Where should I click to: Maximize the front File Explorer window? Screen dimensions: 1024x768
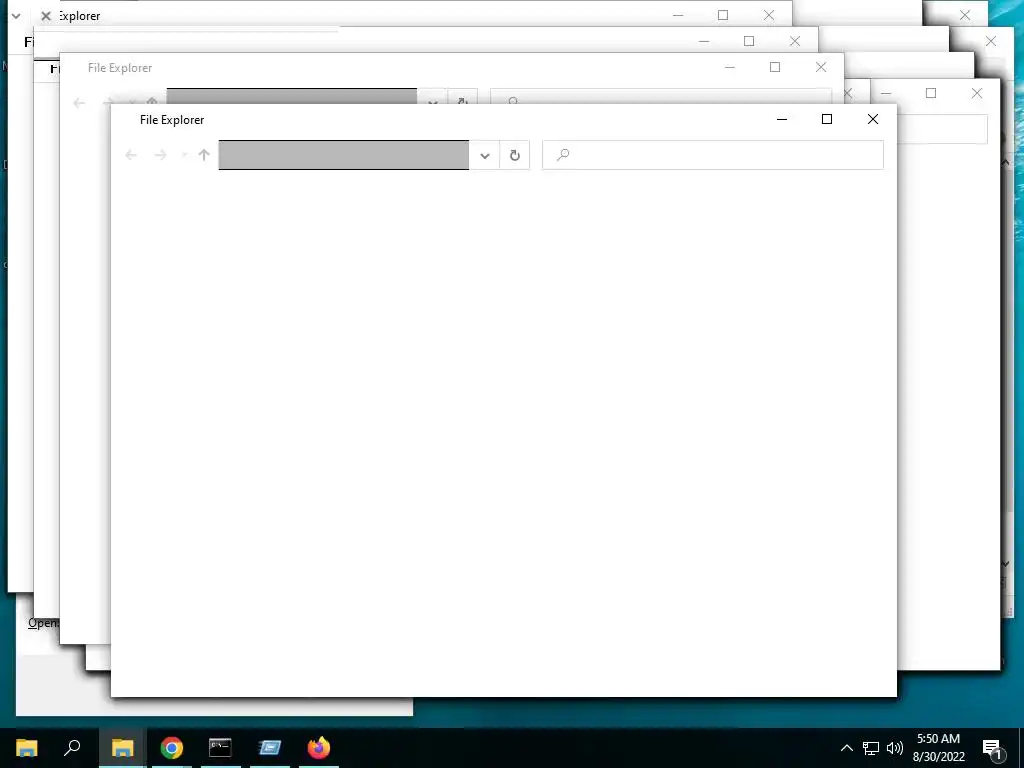pyautogui.click(x=827, y=119)
